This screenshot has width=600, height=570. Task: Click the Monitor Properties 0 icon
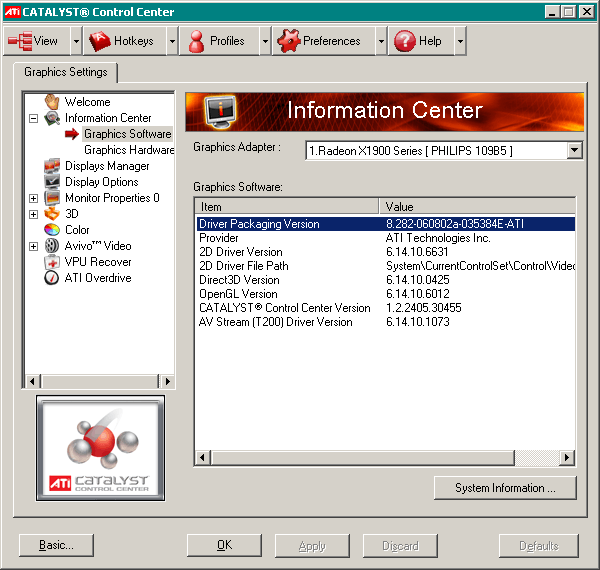(52, 198)
